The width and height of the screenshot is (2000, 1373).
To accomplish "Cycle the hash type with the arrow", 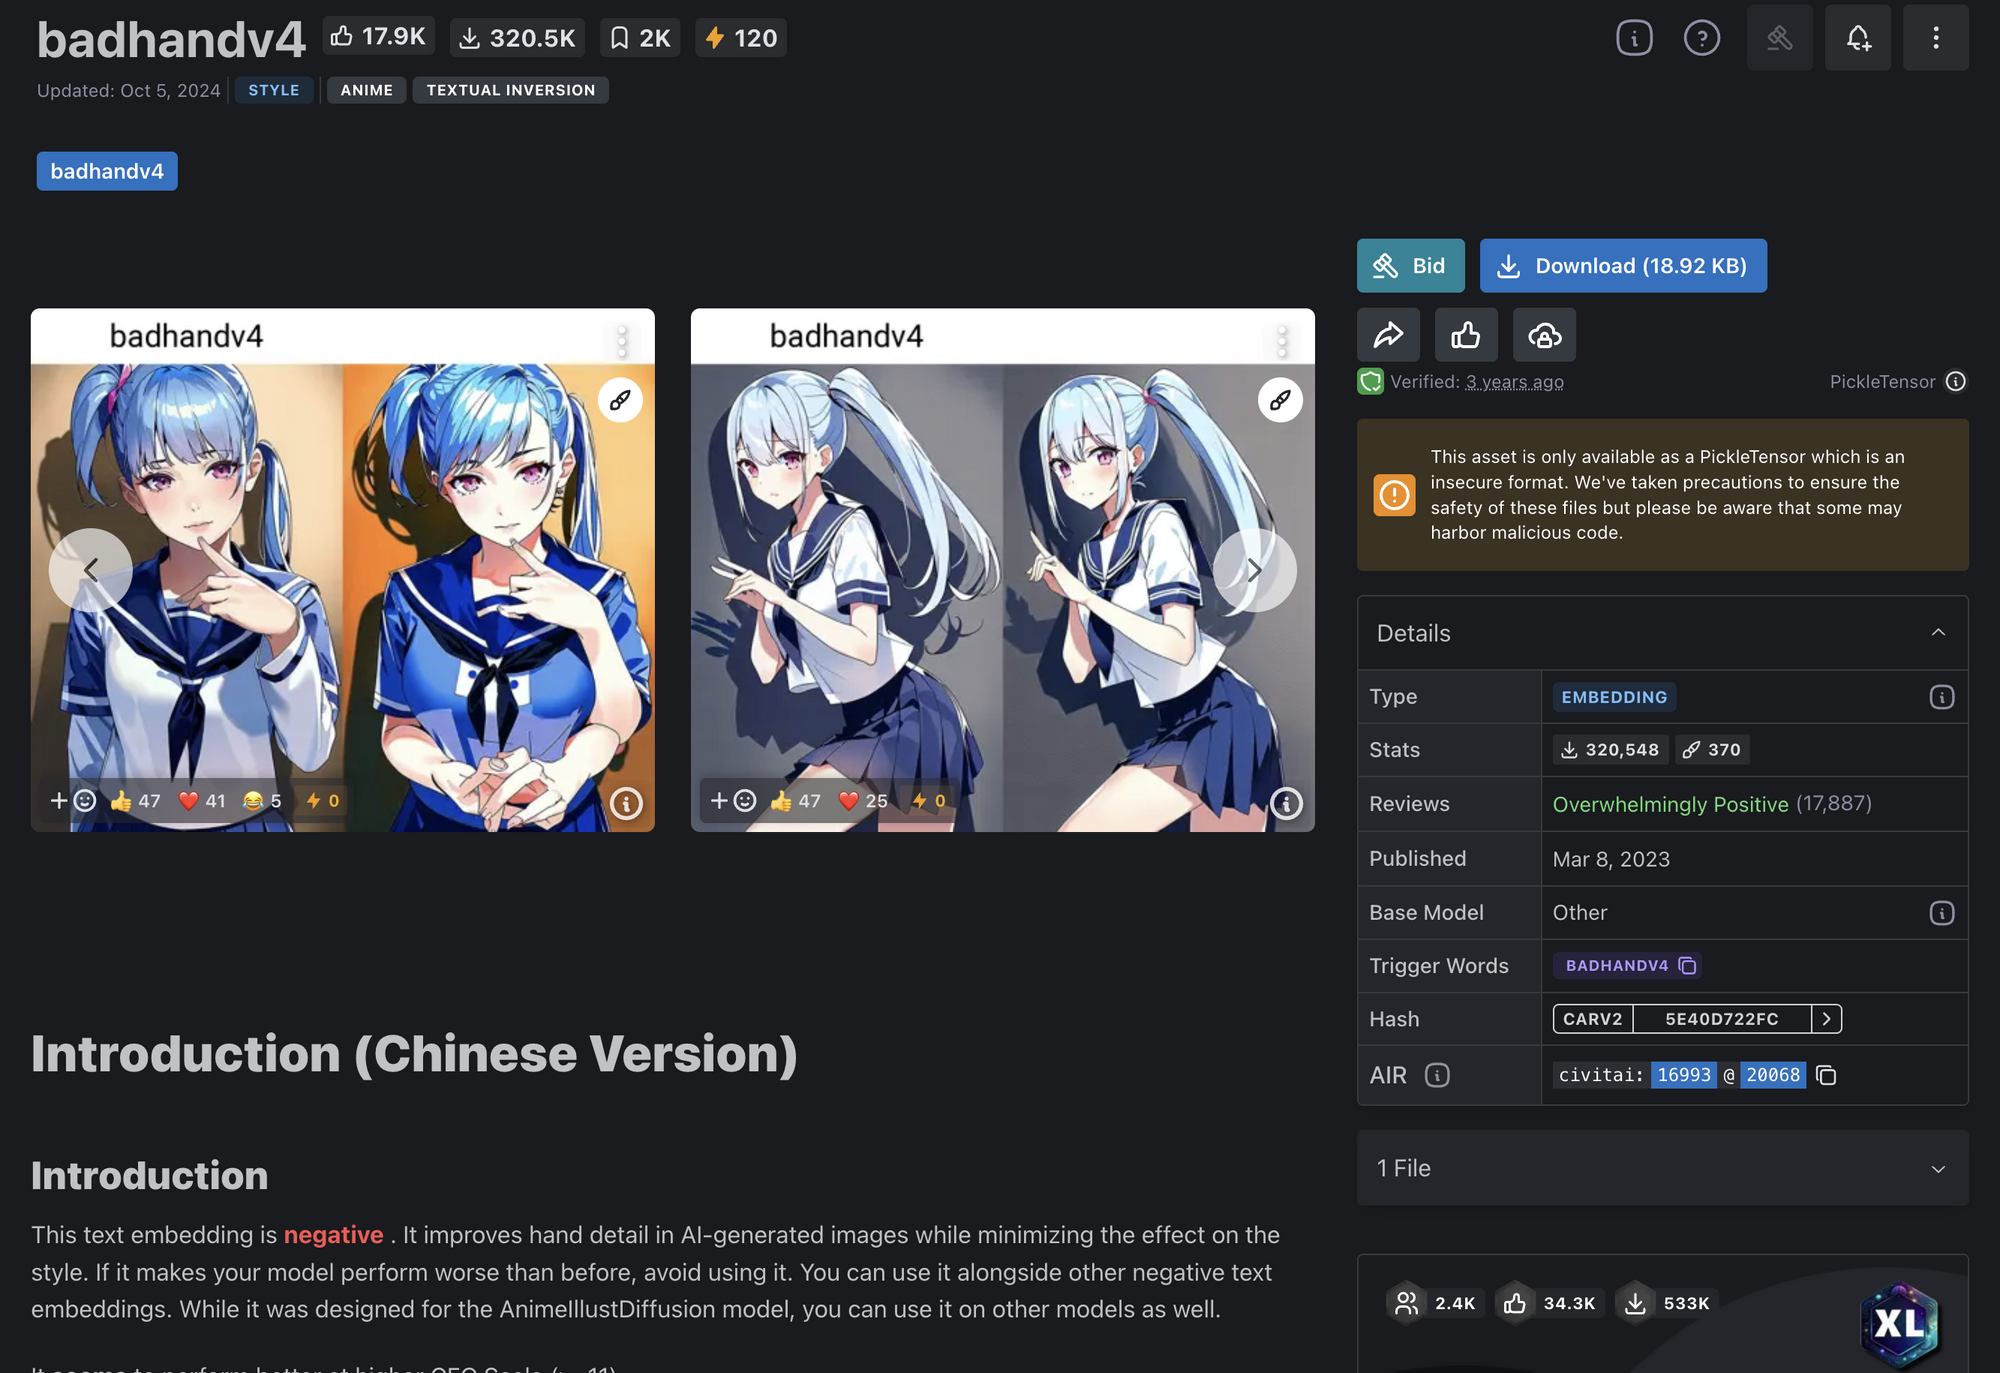I will (x=1826, y=1019).
